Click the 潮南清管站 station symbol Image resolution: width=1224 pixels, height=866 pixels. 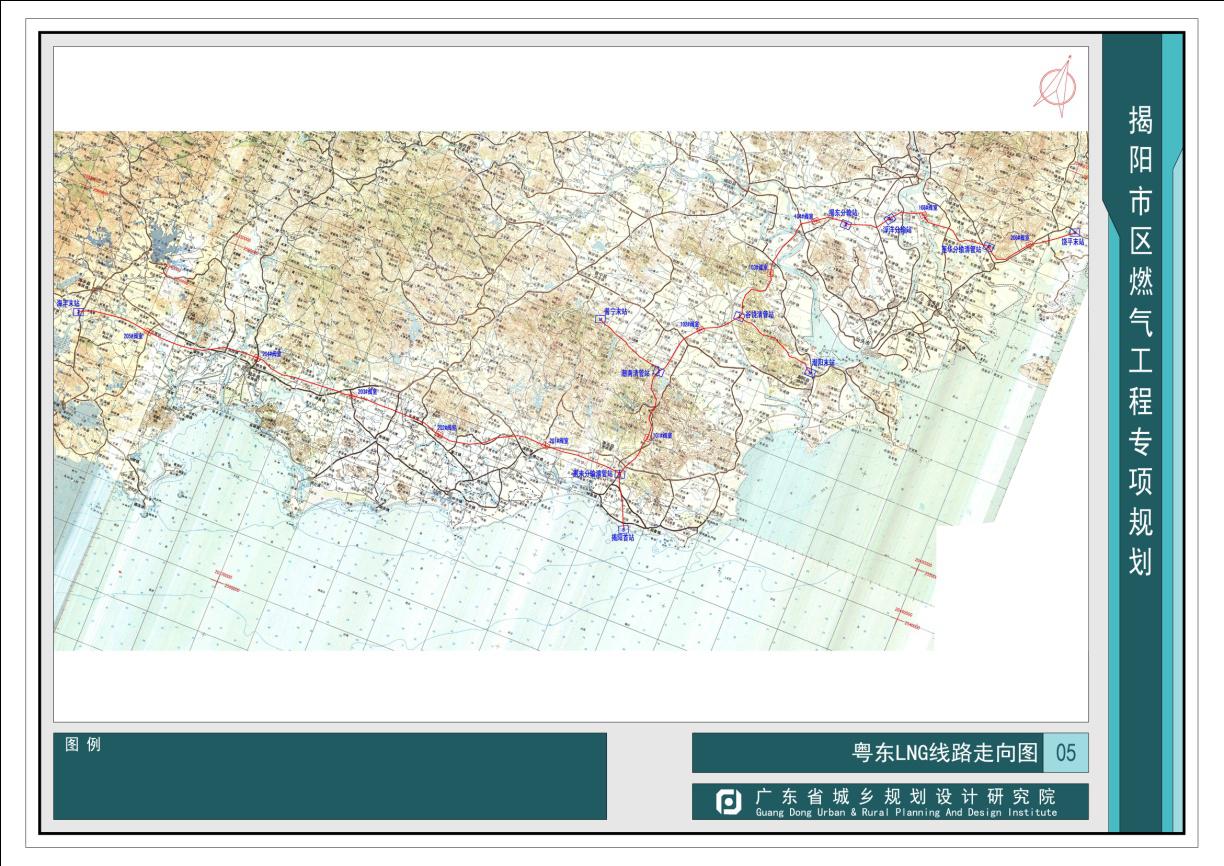pos(659,371)
